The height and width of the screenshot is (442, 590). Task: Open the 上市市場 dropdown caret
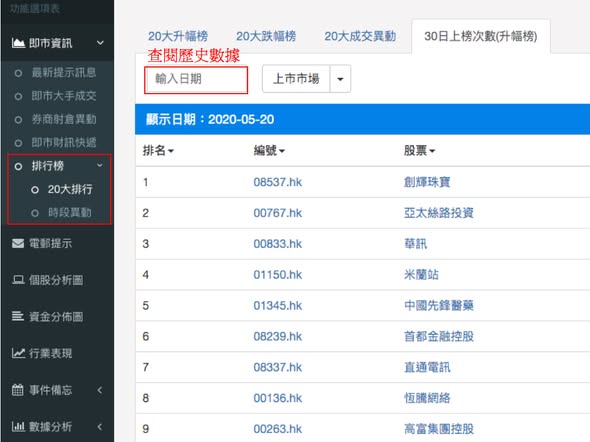[340, 79]
